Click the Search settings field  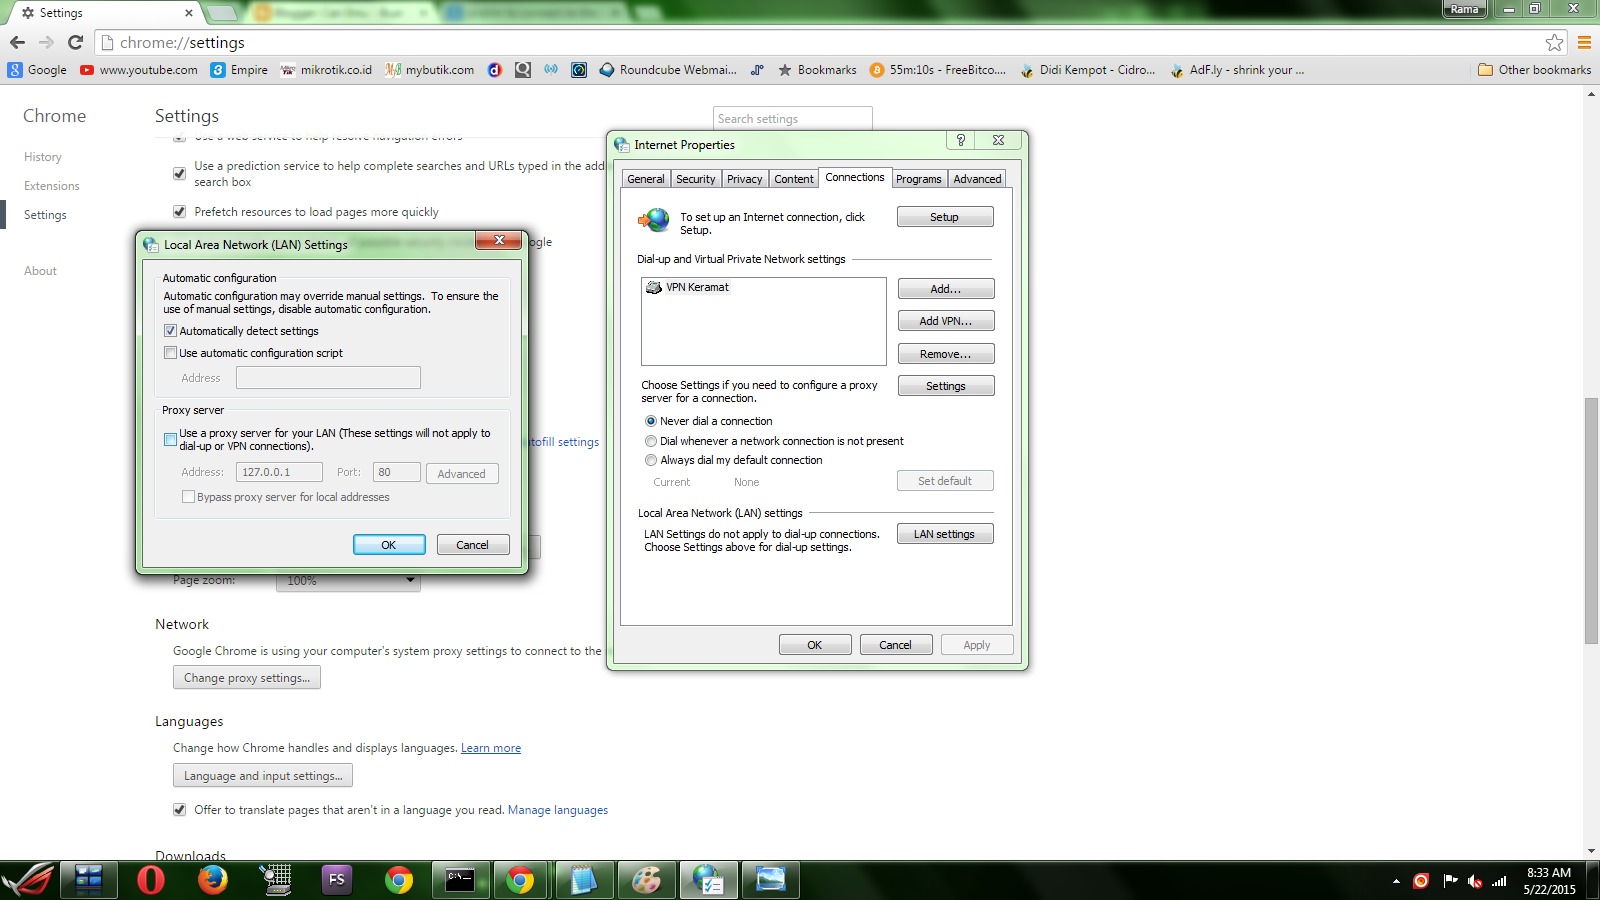793,118
